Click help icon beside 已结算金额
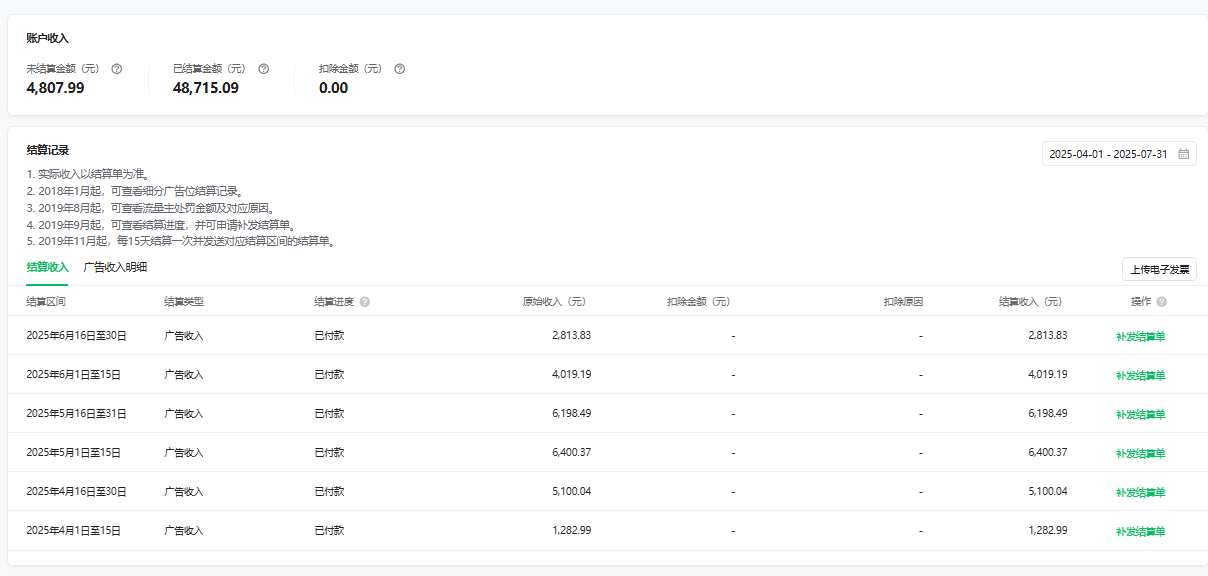 tap(264, 69)
